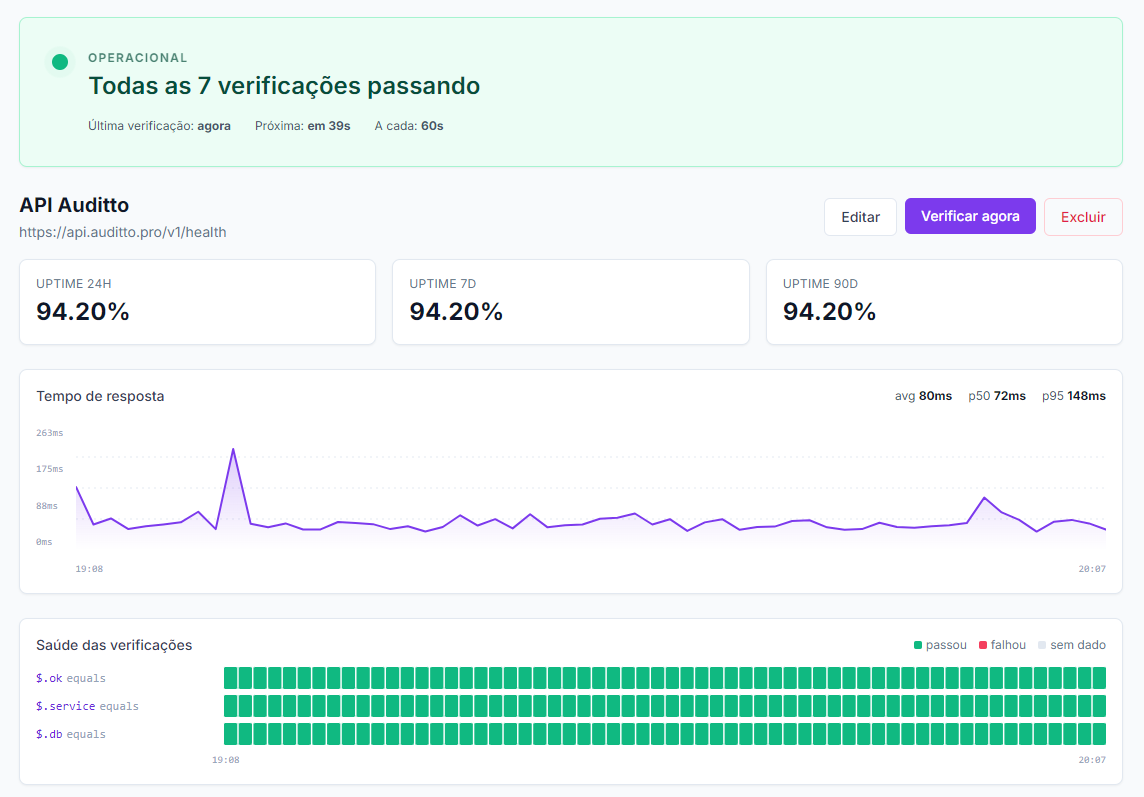1144x797 pixels.
Task: Select the $.ok equals check row label
Action: point(71,678)
